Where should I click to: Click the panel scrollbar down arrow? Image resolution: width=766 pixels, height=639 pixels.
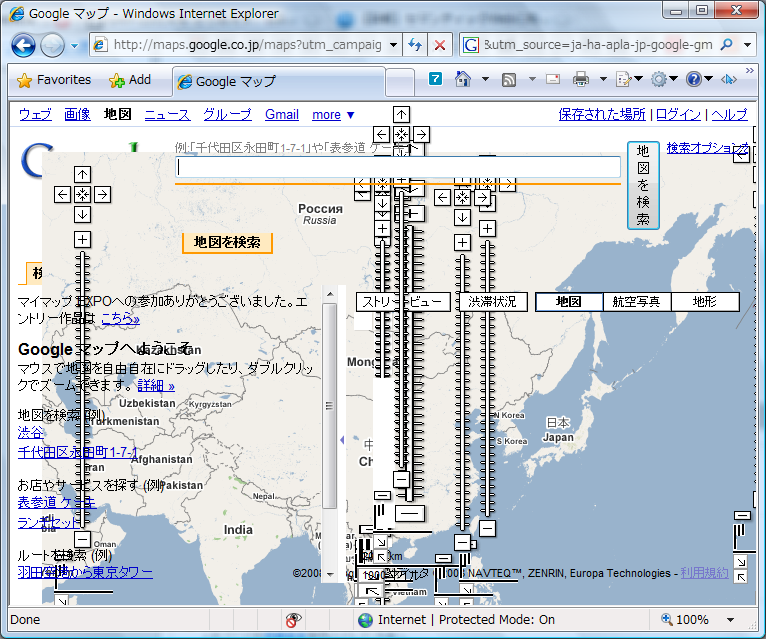tap(330, 575)
